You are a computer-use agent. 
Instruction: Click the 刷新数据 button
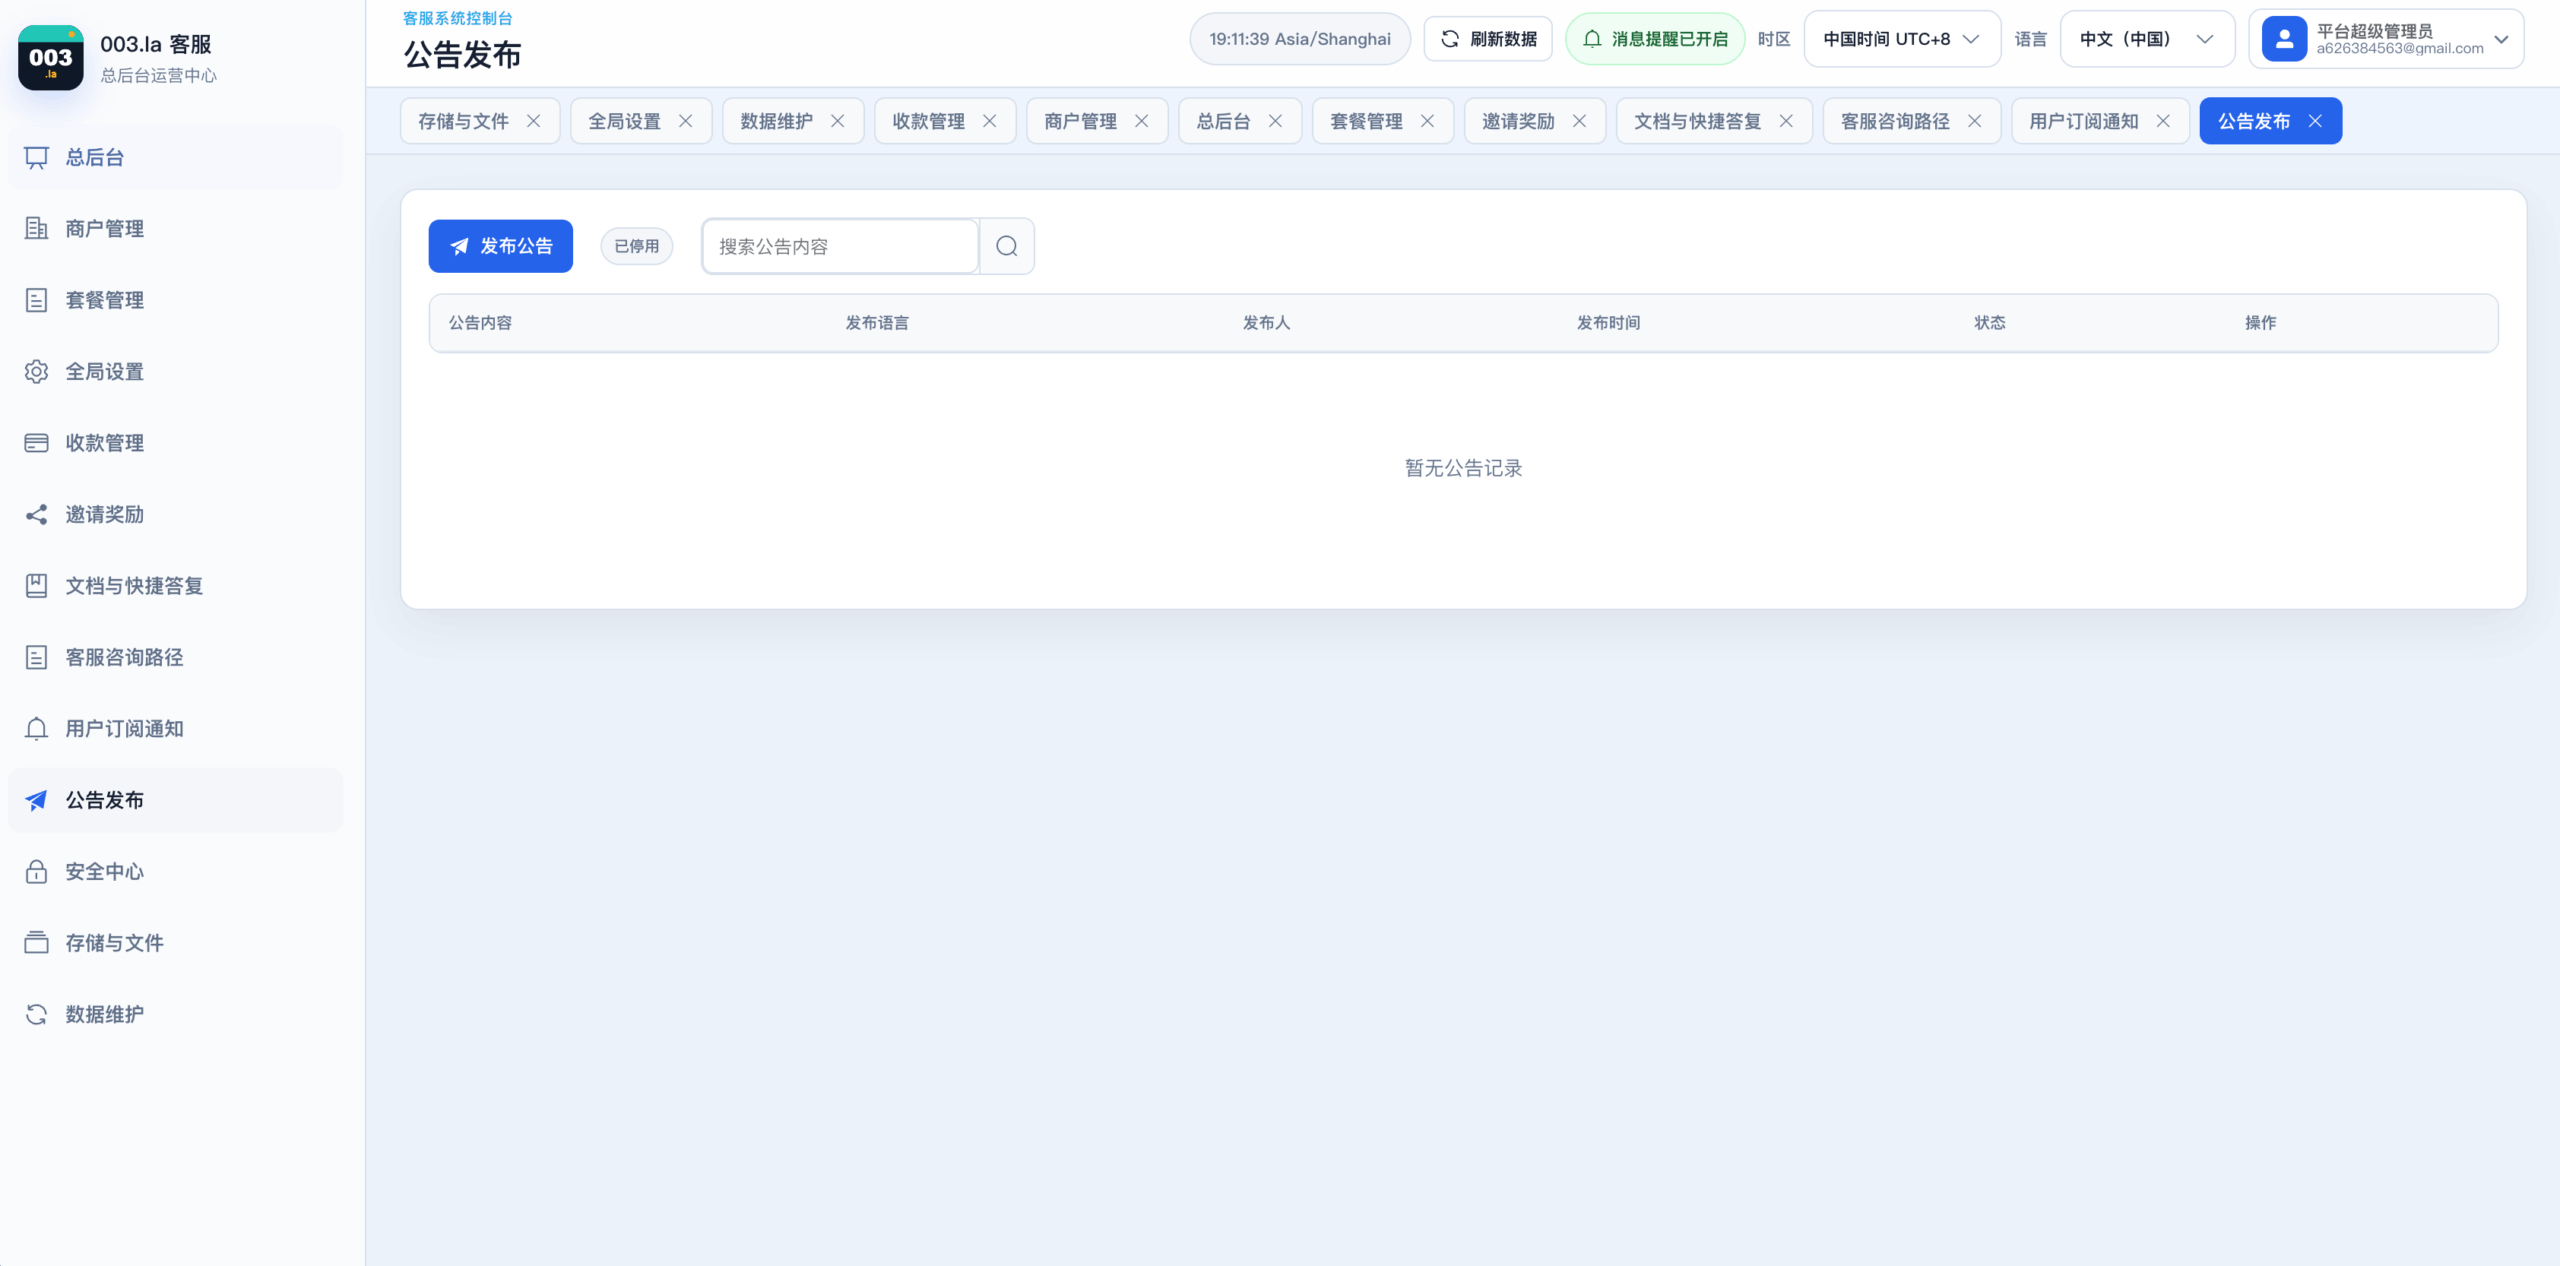1488,39
